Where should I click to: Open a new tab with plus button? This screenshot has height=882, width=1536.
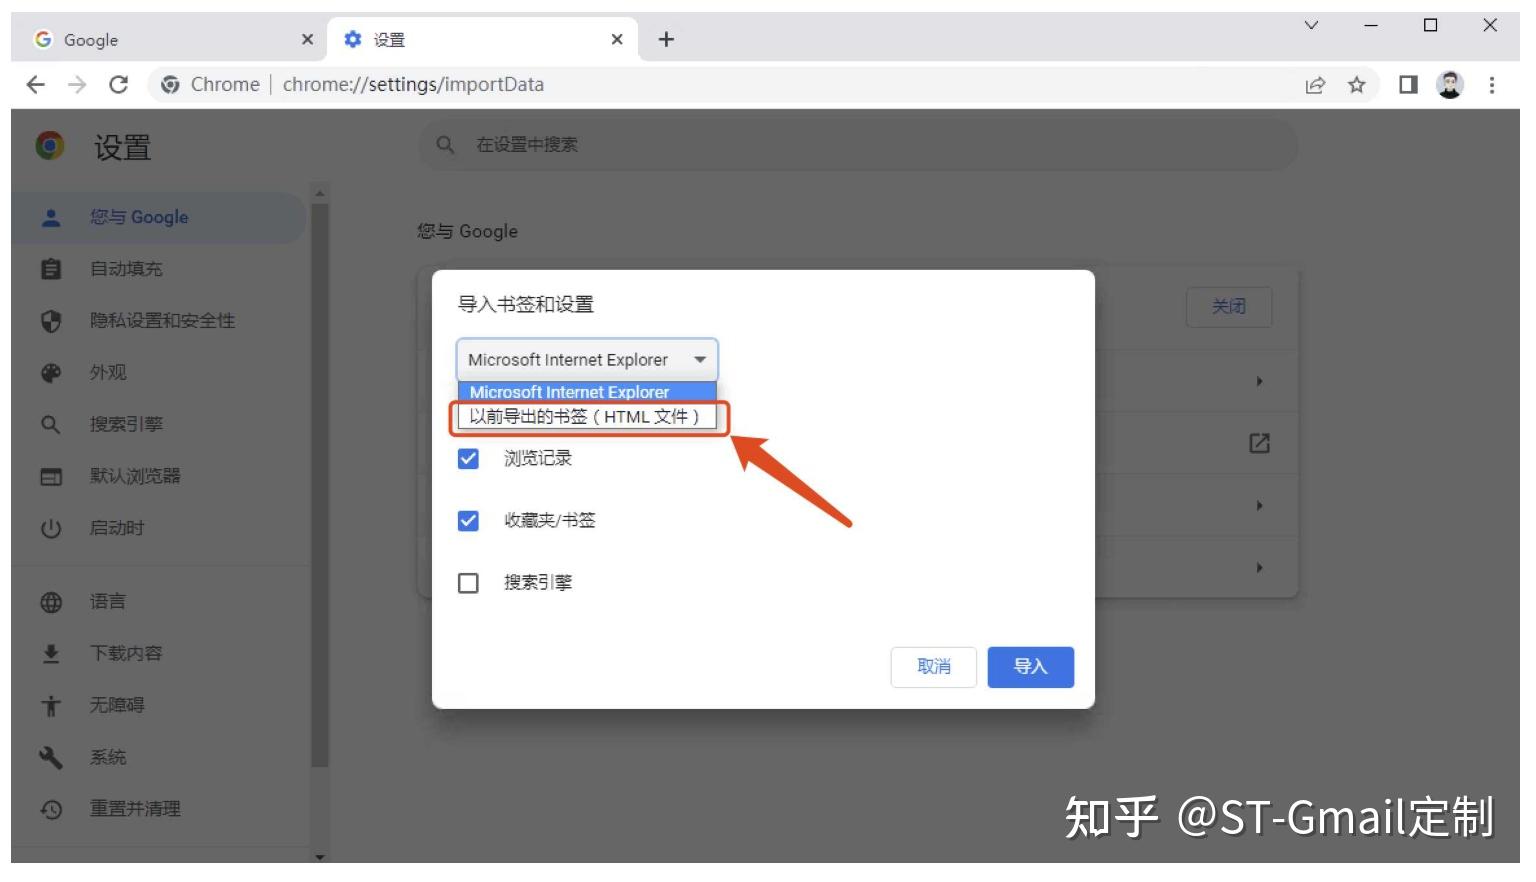[x=666, y=39]
